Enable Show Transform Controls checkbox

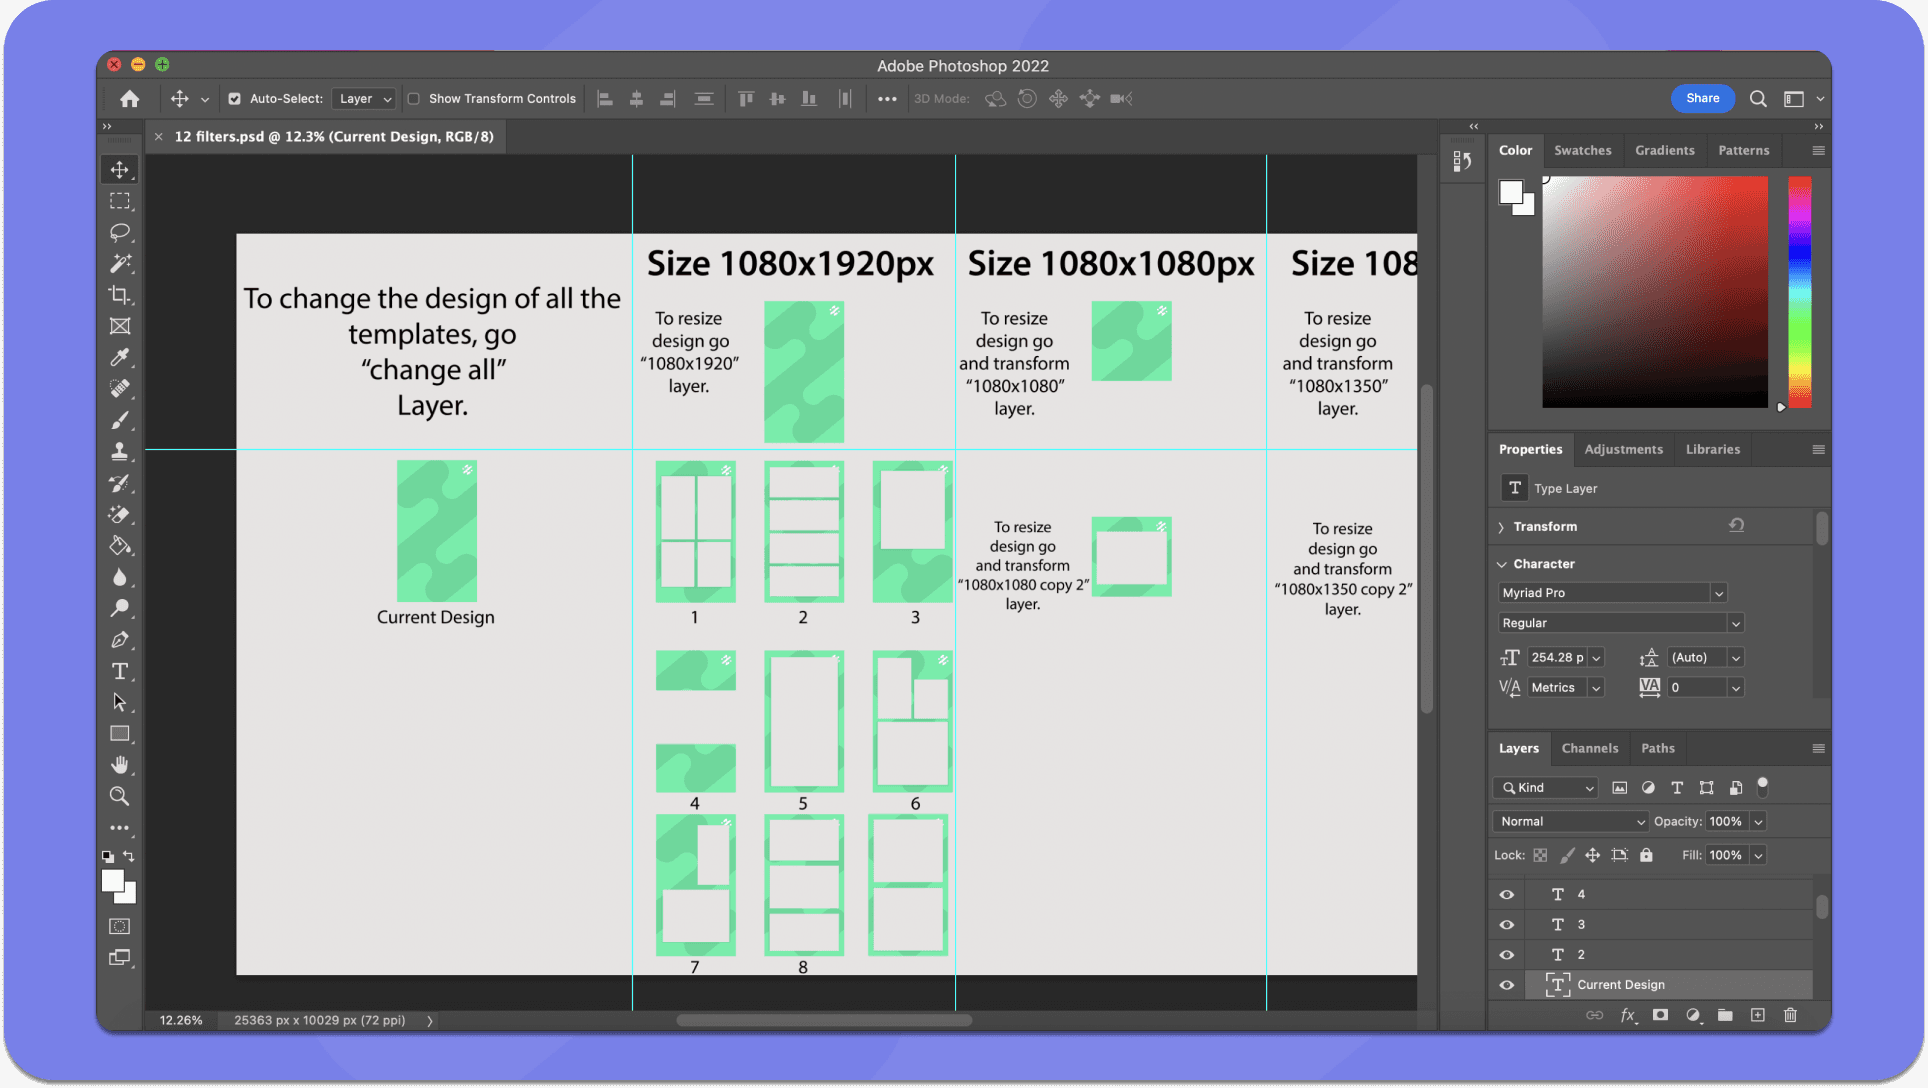(414, 99)
